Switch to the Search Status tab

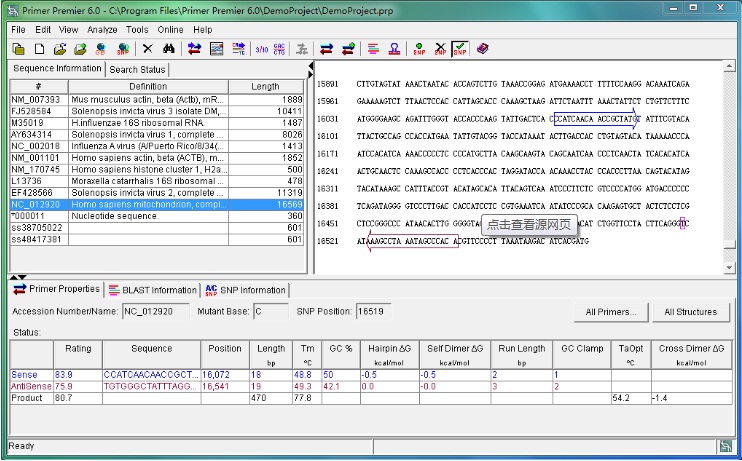(x=138, y=70)
